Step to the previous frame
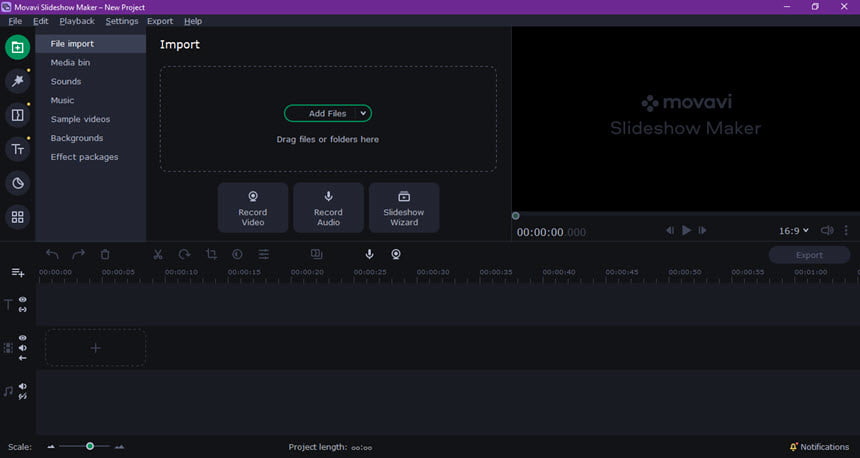 pos(670,230)
